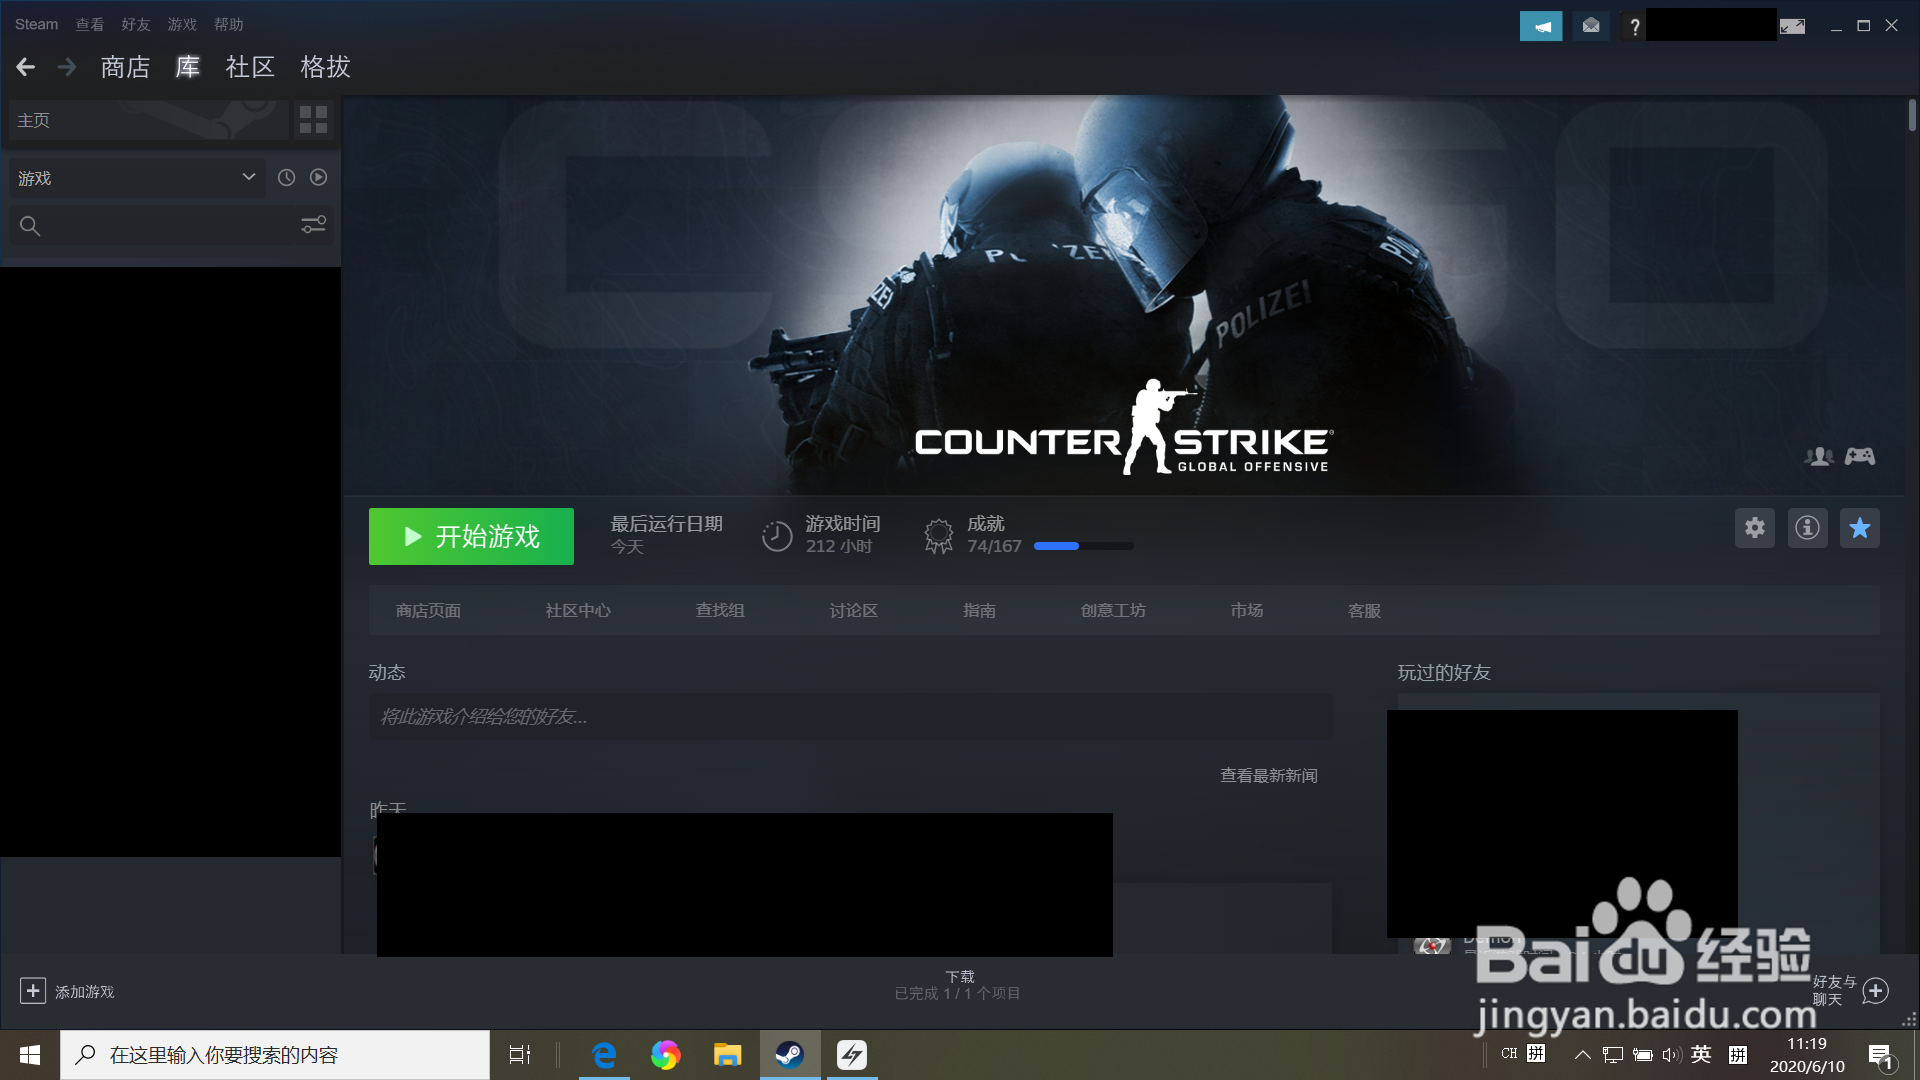Switch library to grid collections view
The height and width of the screenshot is (1080, 1920).
tap(314, 120)
